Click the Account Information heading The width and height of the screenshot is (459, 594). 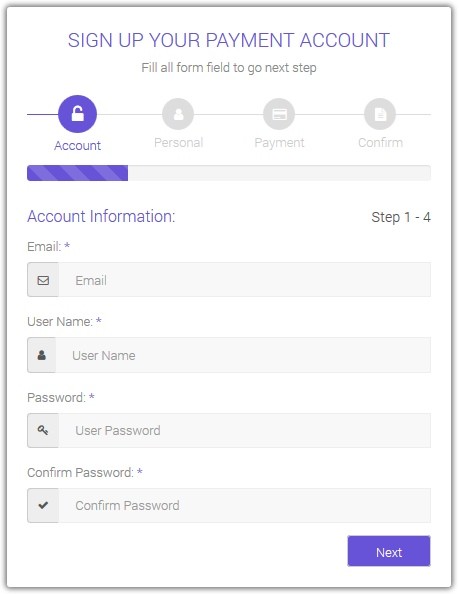101,216
